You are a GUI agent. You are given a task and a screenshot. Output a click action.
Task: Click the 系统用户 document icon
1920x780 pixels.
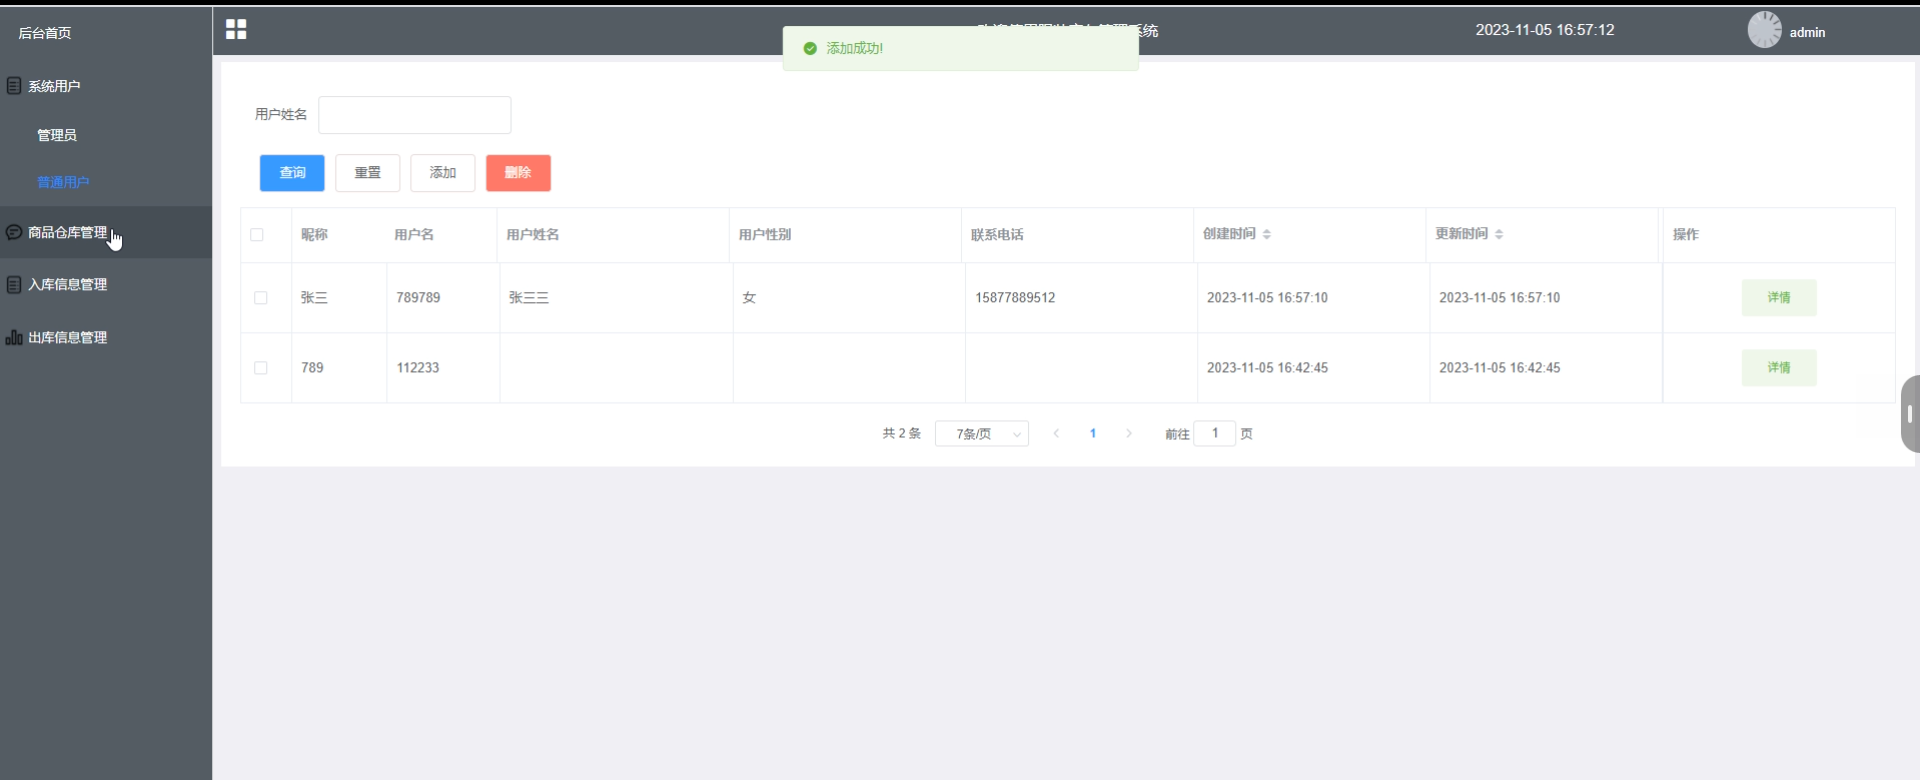[14, 86]
